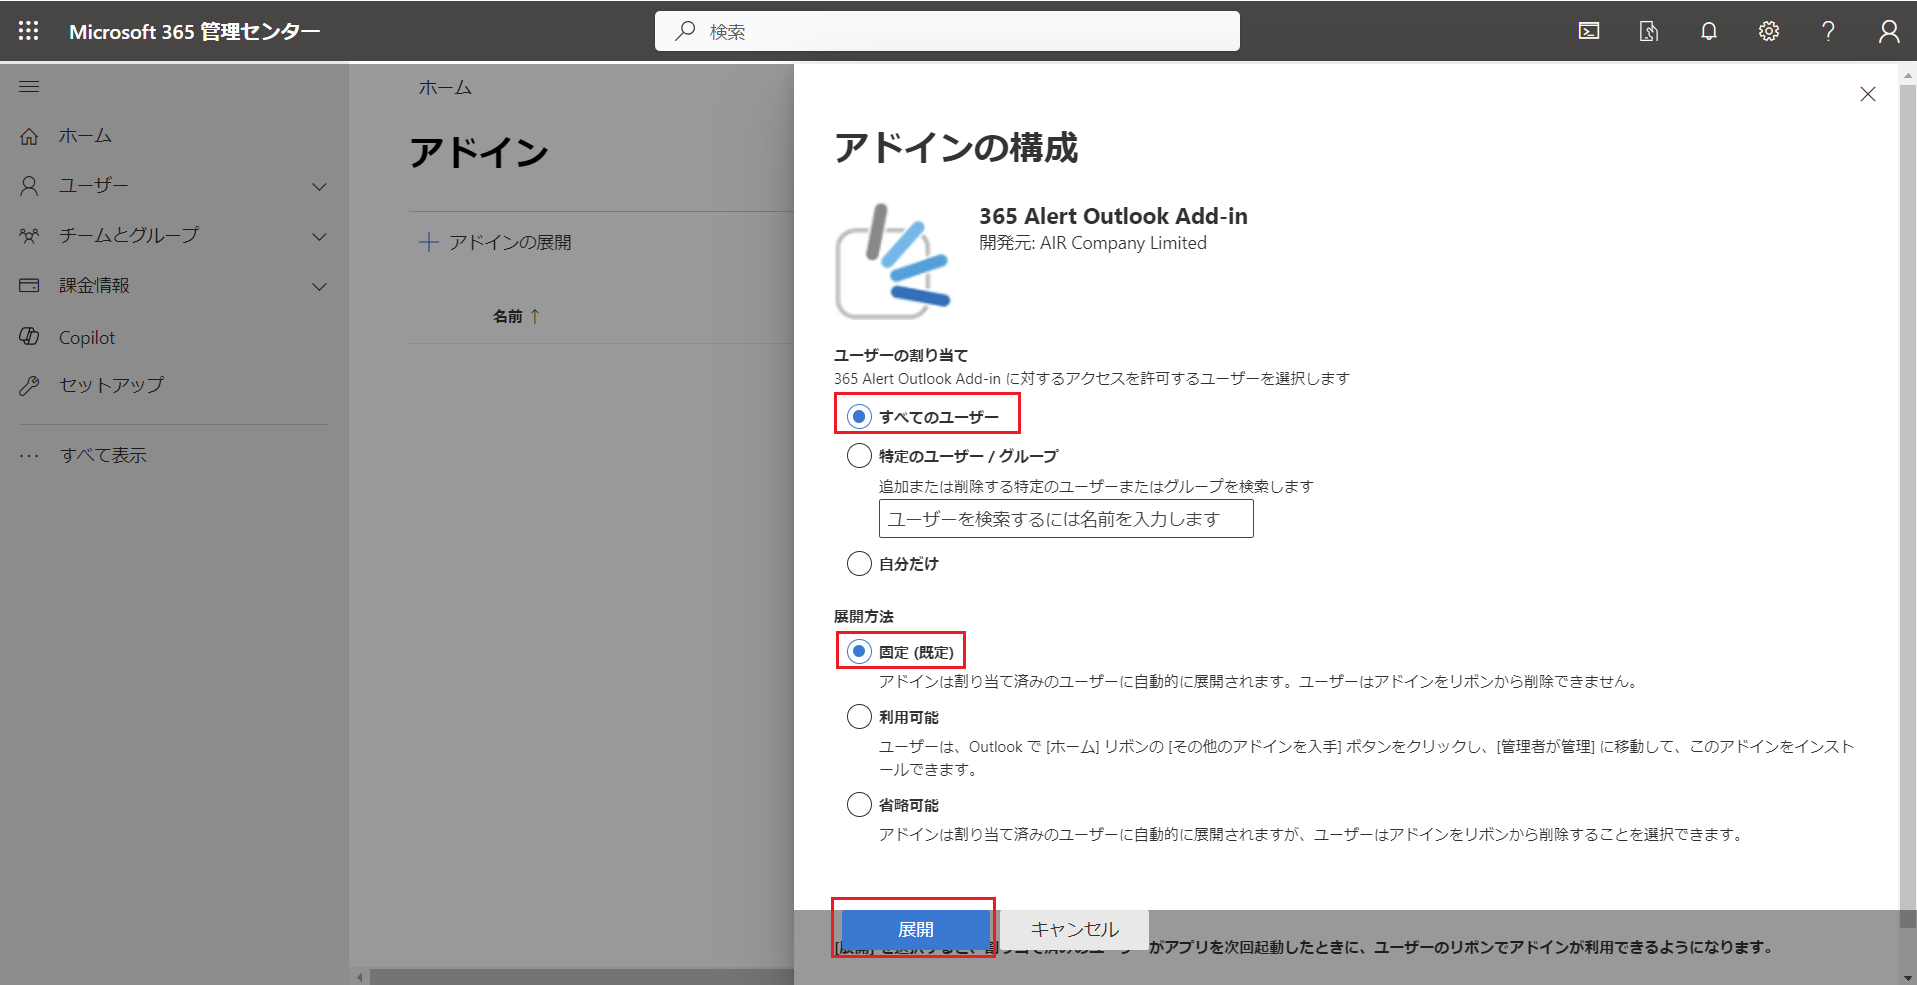Viewport: 1917px width, 985px height.
Task: Open Copilot in the left navigation
Action: pos(87,338)
